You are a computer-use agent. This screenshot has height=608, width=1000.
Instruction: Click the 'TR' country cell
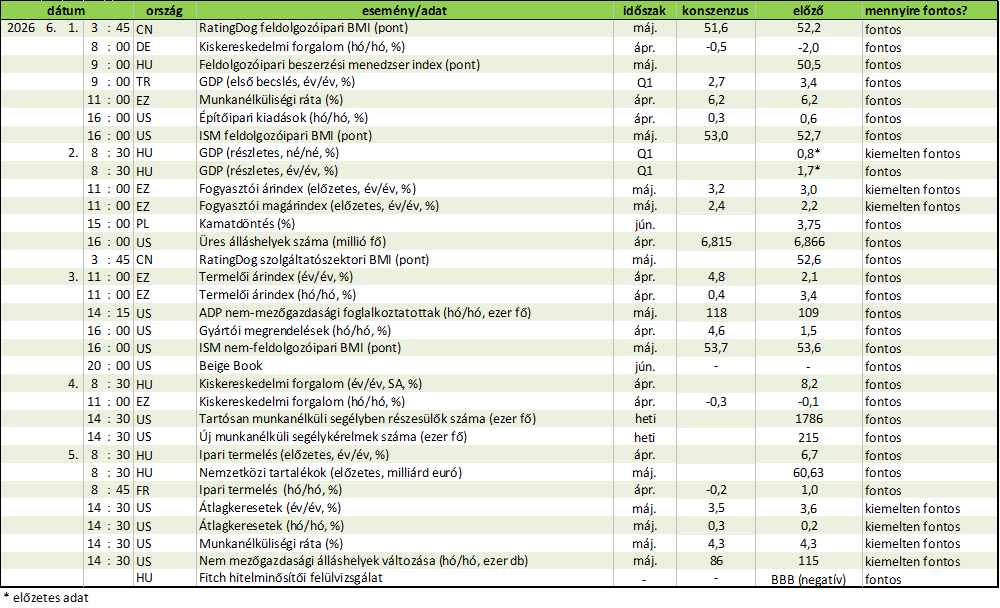pos(143,82)
